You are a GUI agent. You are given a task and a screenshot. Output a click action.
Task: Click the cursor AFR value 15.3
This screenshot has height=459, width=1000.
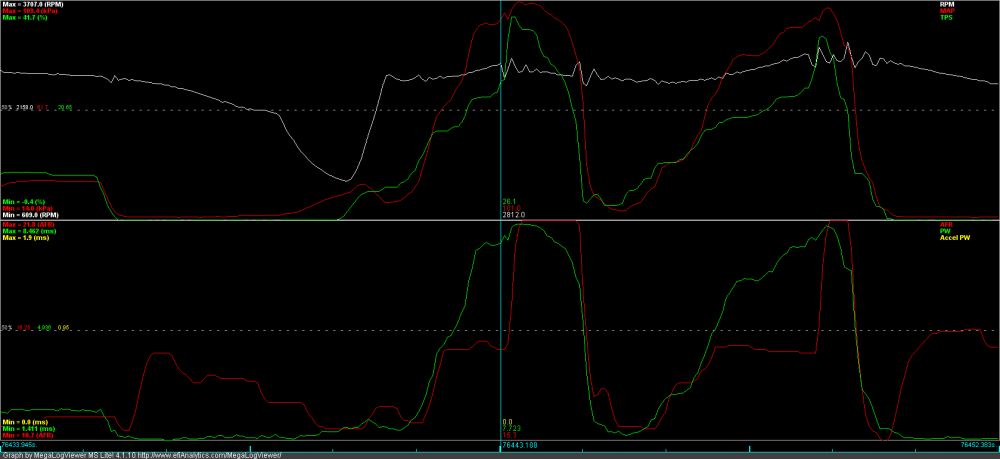point(509,435)
